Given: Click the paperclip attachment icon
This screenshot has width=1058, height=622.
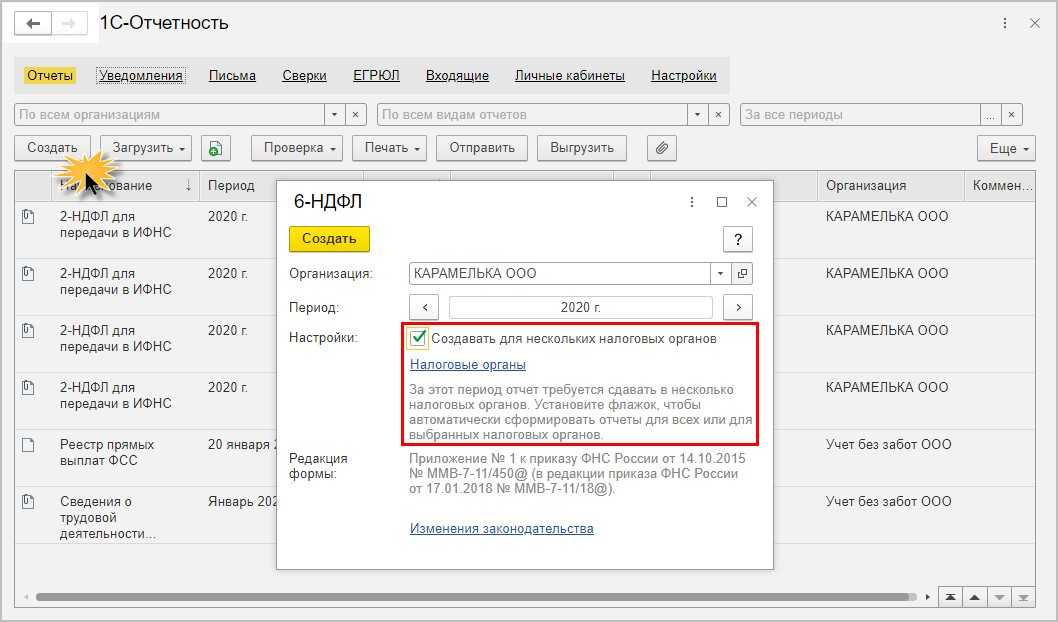Looking at the screenshot, I should tap(661, 148).
